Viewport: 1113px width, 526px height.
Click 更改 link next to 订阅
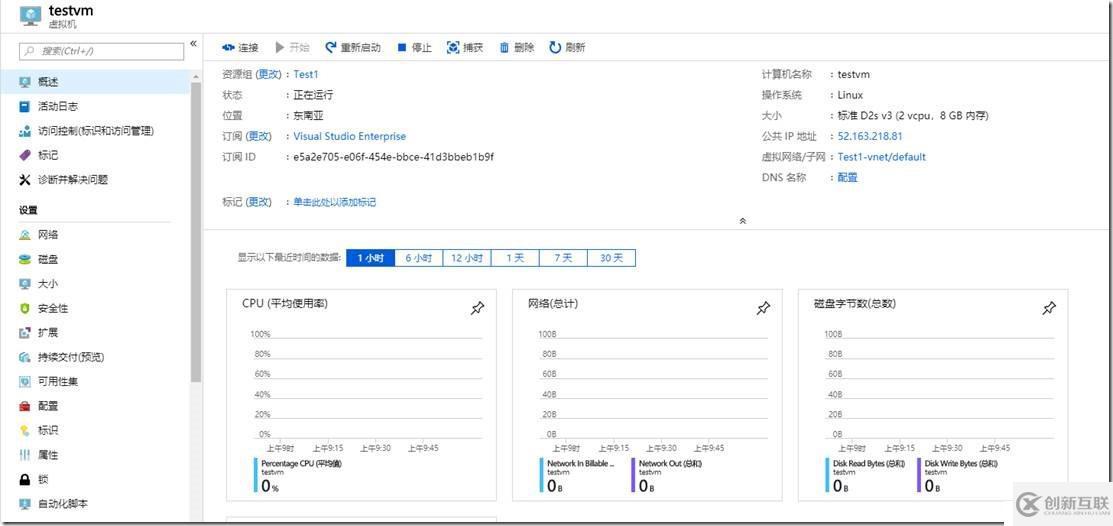(x=259, y=136)
